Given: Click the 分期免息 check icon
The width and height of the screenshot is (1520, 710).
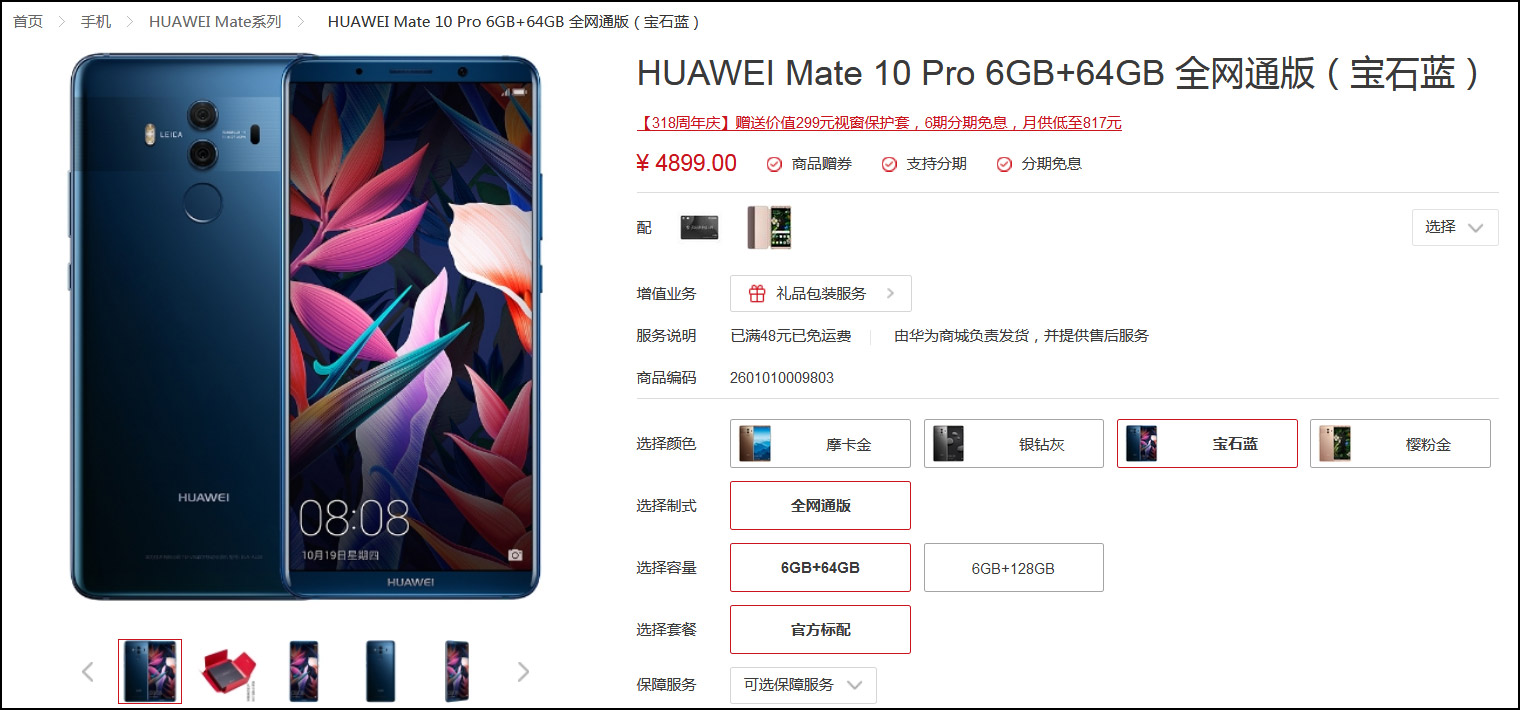Looking at the screenshot, I should click(x=1004, y=164).
